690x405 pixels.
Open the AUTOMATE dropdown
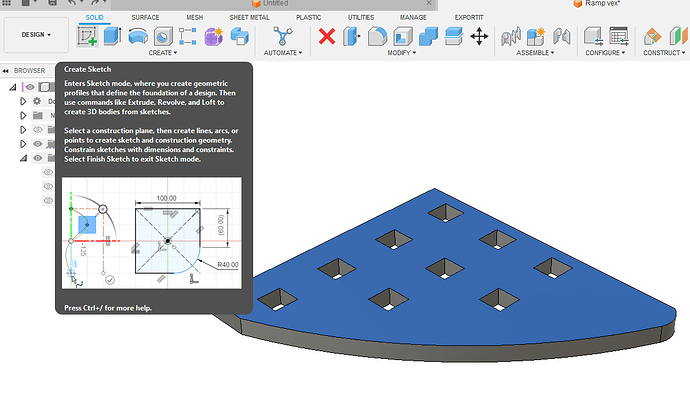pos(283,53)
